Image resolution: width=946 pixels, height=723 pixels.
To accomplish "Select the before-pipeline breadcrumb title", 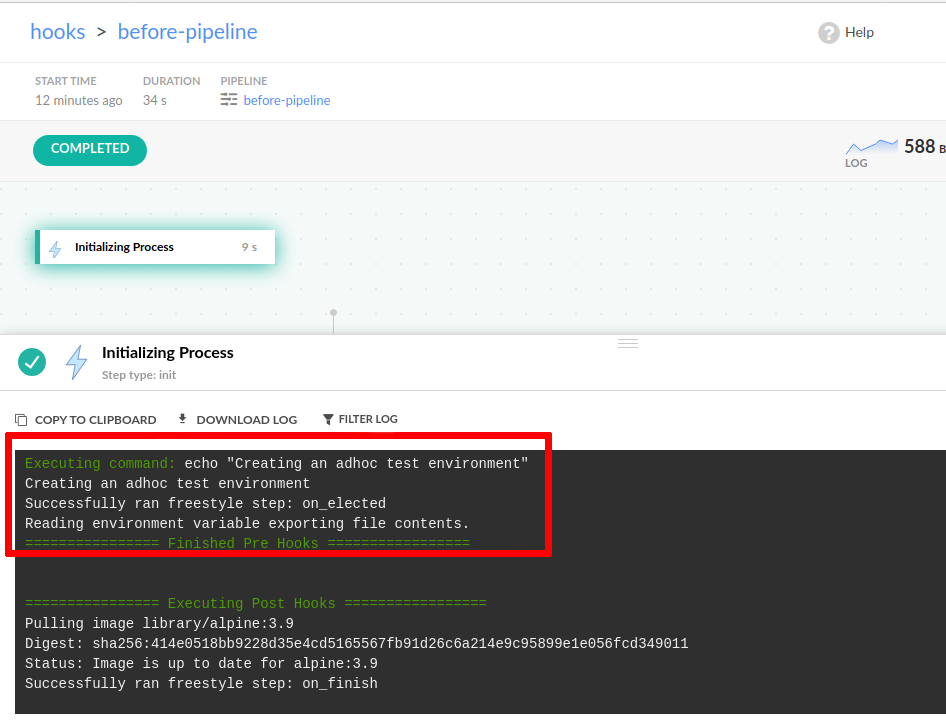I will [187, 32].
